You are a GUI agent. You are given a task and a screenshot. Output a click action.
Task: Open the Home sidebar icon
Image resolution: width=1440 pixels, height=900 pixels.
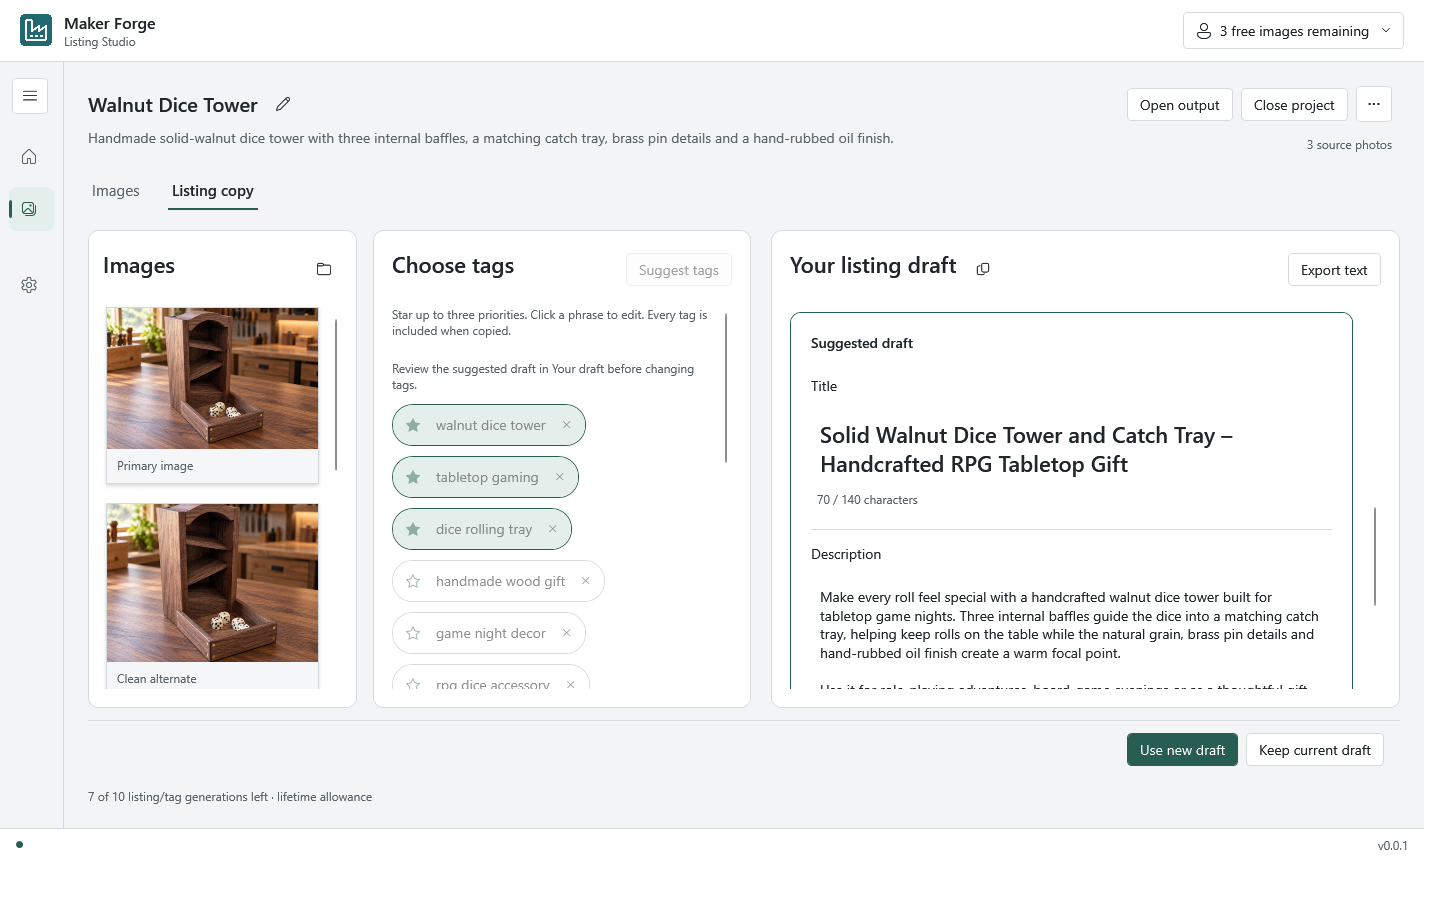click(x=29, y=157)
